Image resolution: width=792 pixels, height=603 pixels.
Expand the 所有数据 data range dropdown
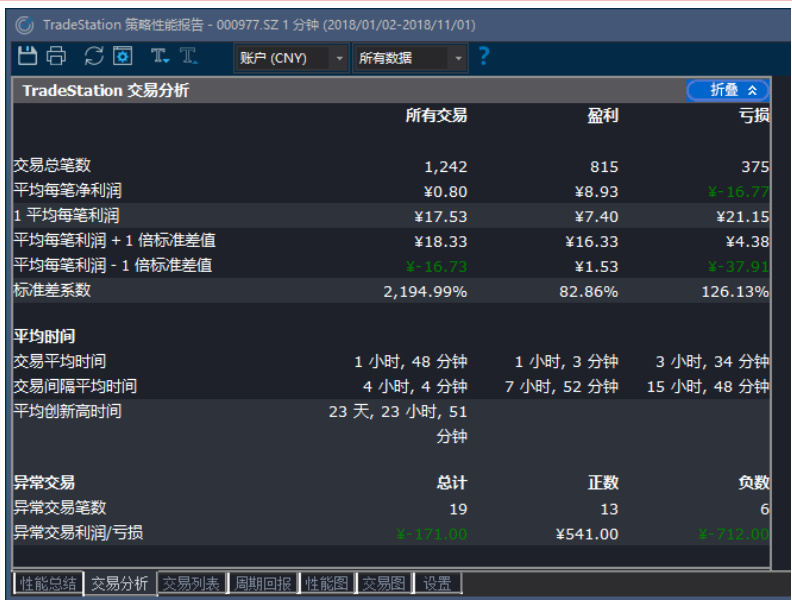[x=411, y=58]
